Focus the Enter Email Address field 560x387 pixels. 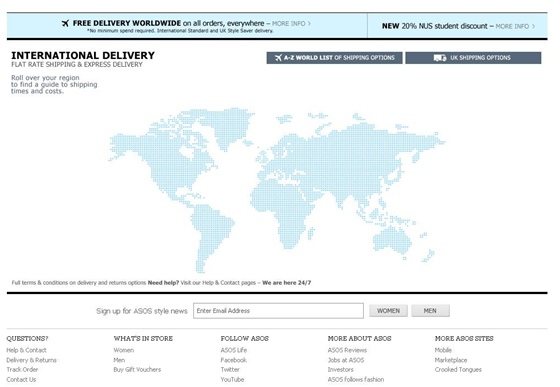point(278,311)
